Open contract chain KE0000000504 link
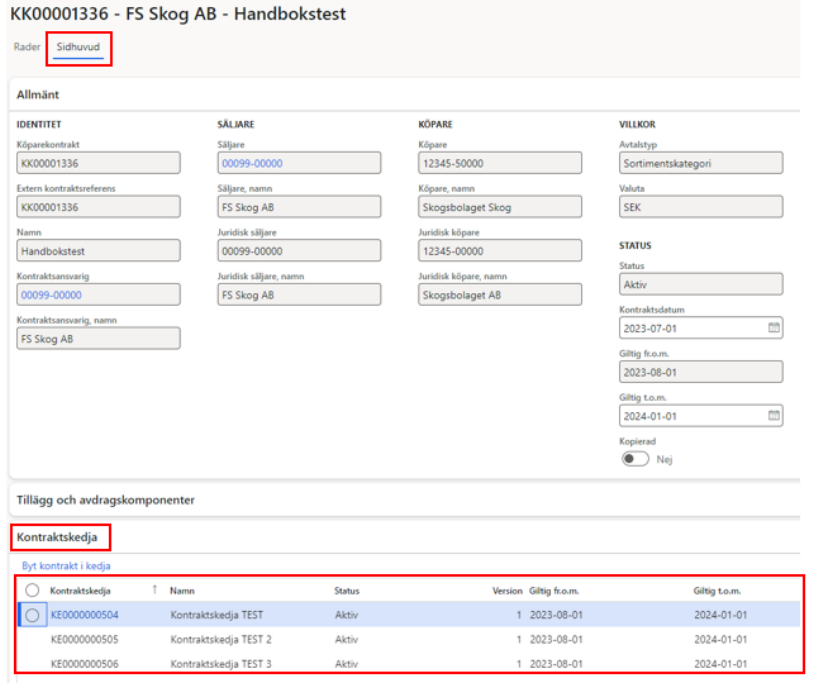This screenshot has height=686, width=814. pyautogui.click(x=84, y=615)
